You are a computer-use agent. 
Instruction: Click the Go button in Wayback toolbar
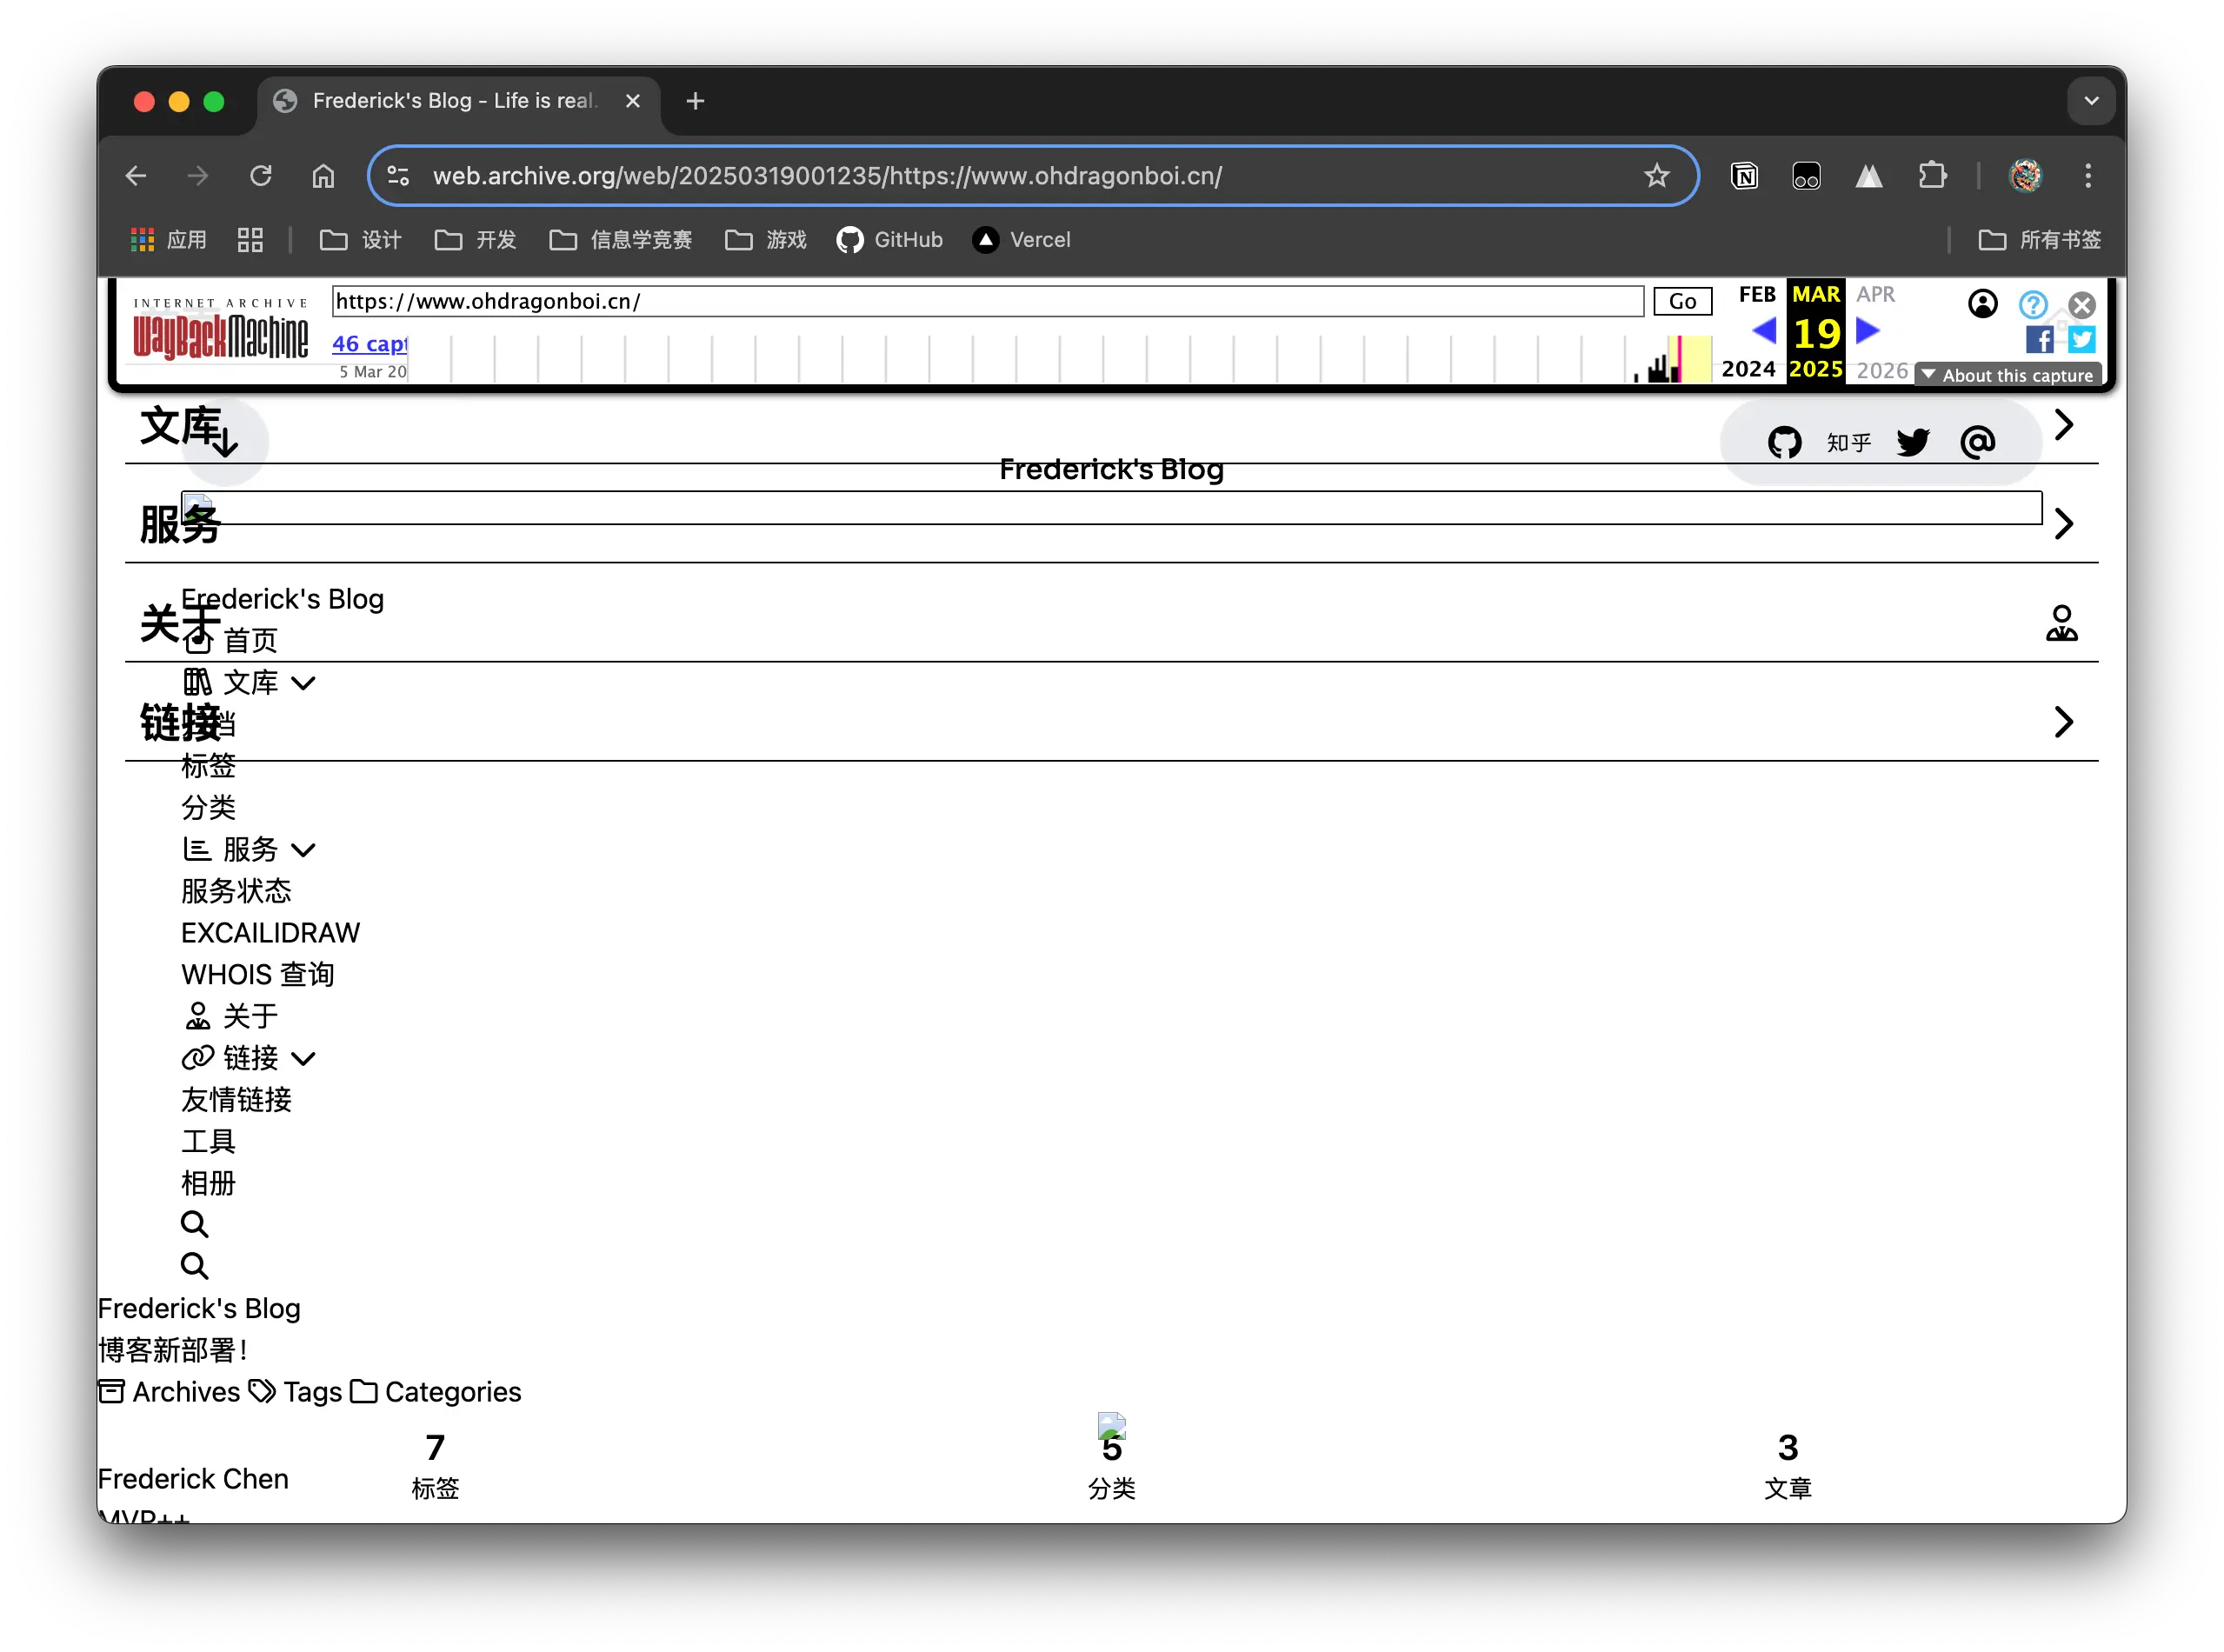(x=1682, y=301)
